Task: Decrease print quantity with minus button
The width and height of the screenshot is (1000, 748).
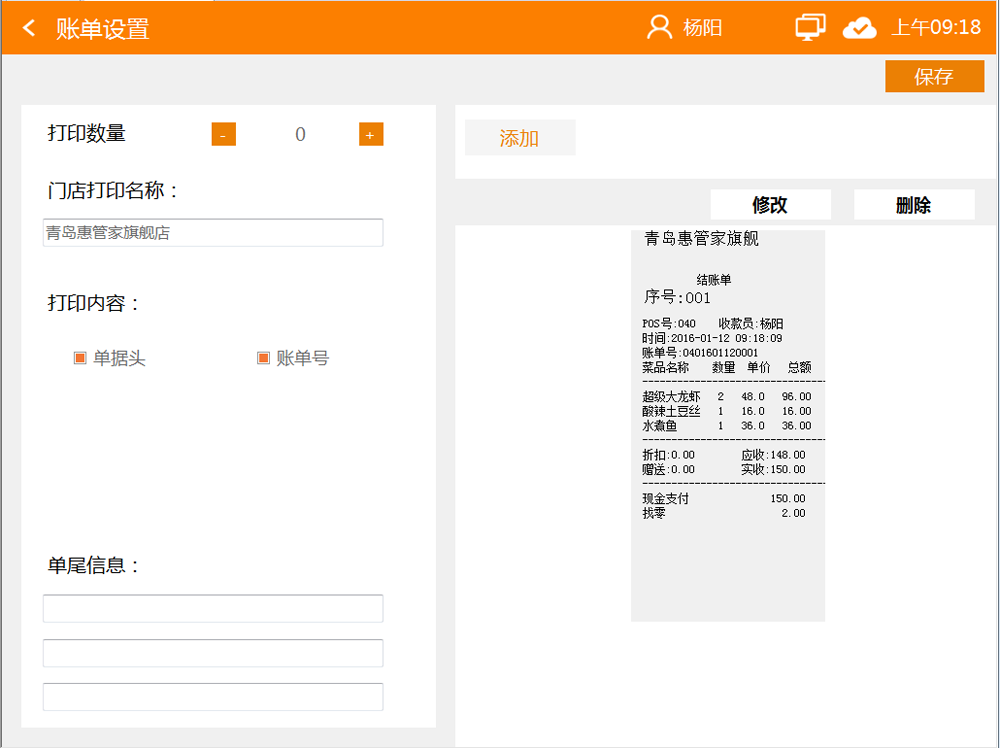Action: pos(224,135)
